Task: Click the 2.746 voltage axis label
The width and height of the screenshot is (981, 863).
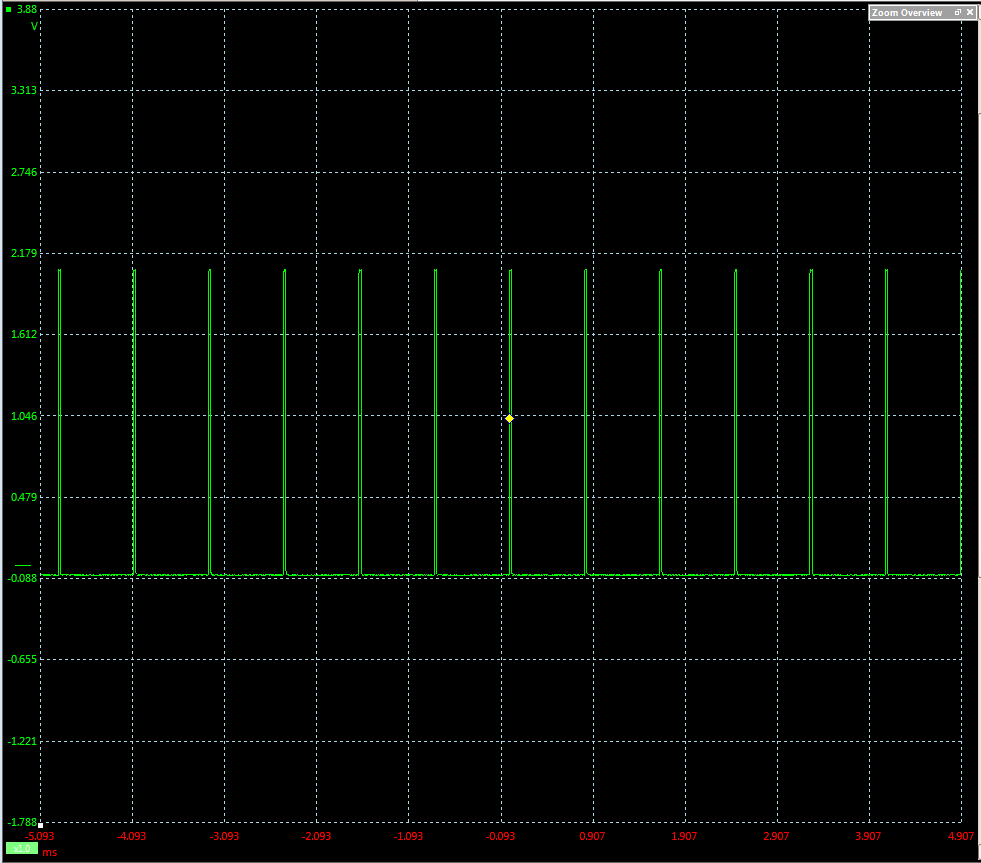Action: [24, 172]
